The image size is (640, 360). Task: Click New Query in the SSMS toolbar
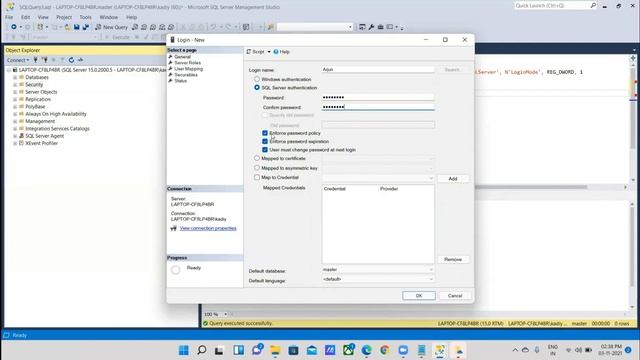tap(111, 27)
